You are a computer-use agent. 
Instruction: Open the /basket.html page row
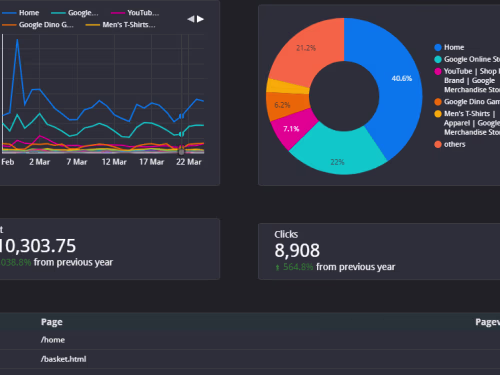pos(250,359)
